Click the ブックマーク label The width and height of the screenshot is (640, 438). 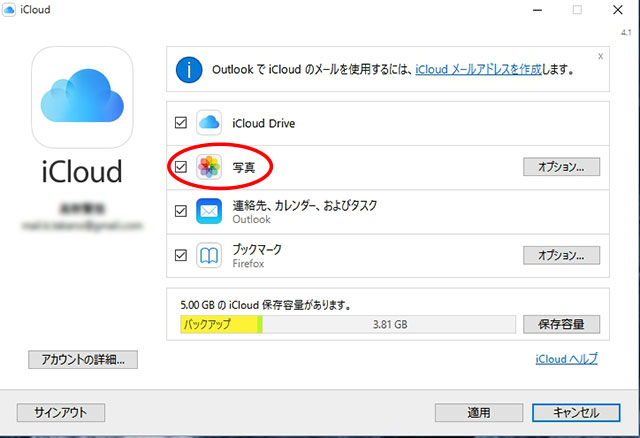(x=257, y=249)
